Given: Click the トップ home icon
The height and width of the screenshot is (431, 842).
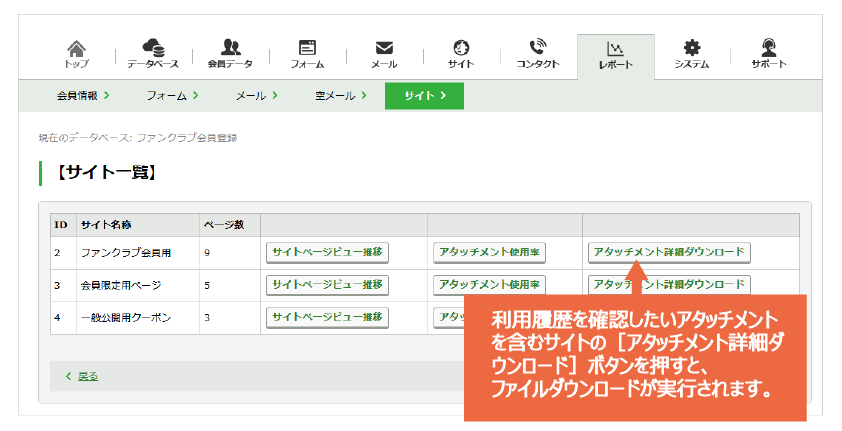Looking at the screenshot, I should click(x=76, y=49).
